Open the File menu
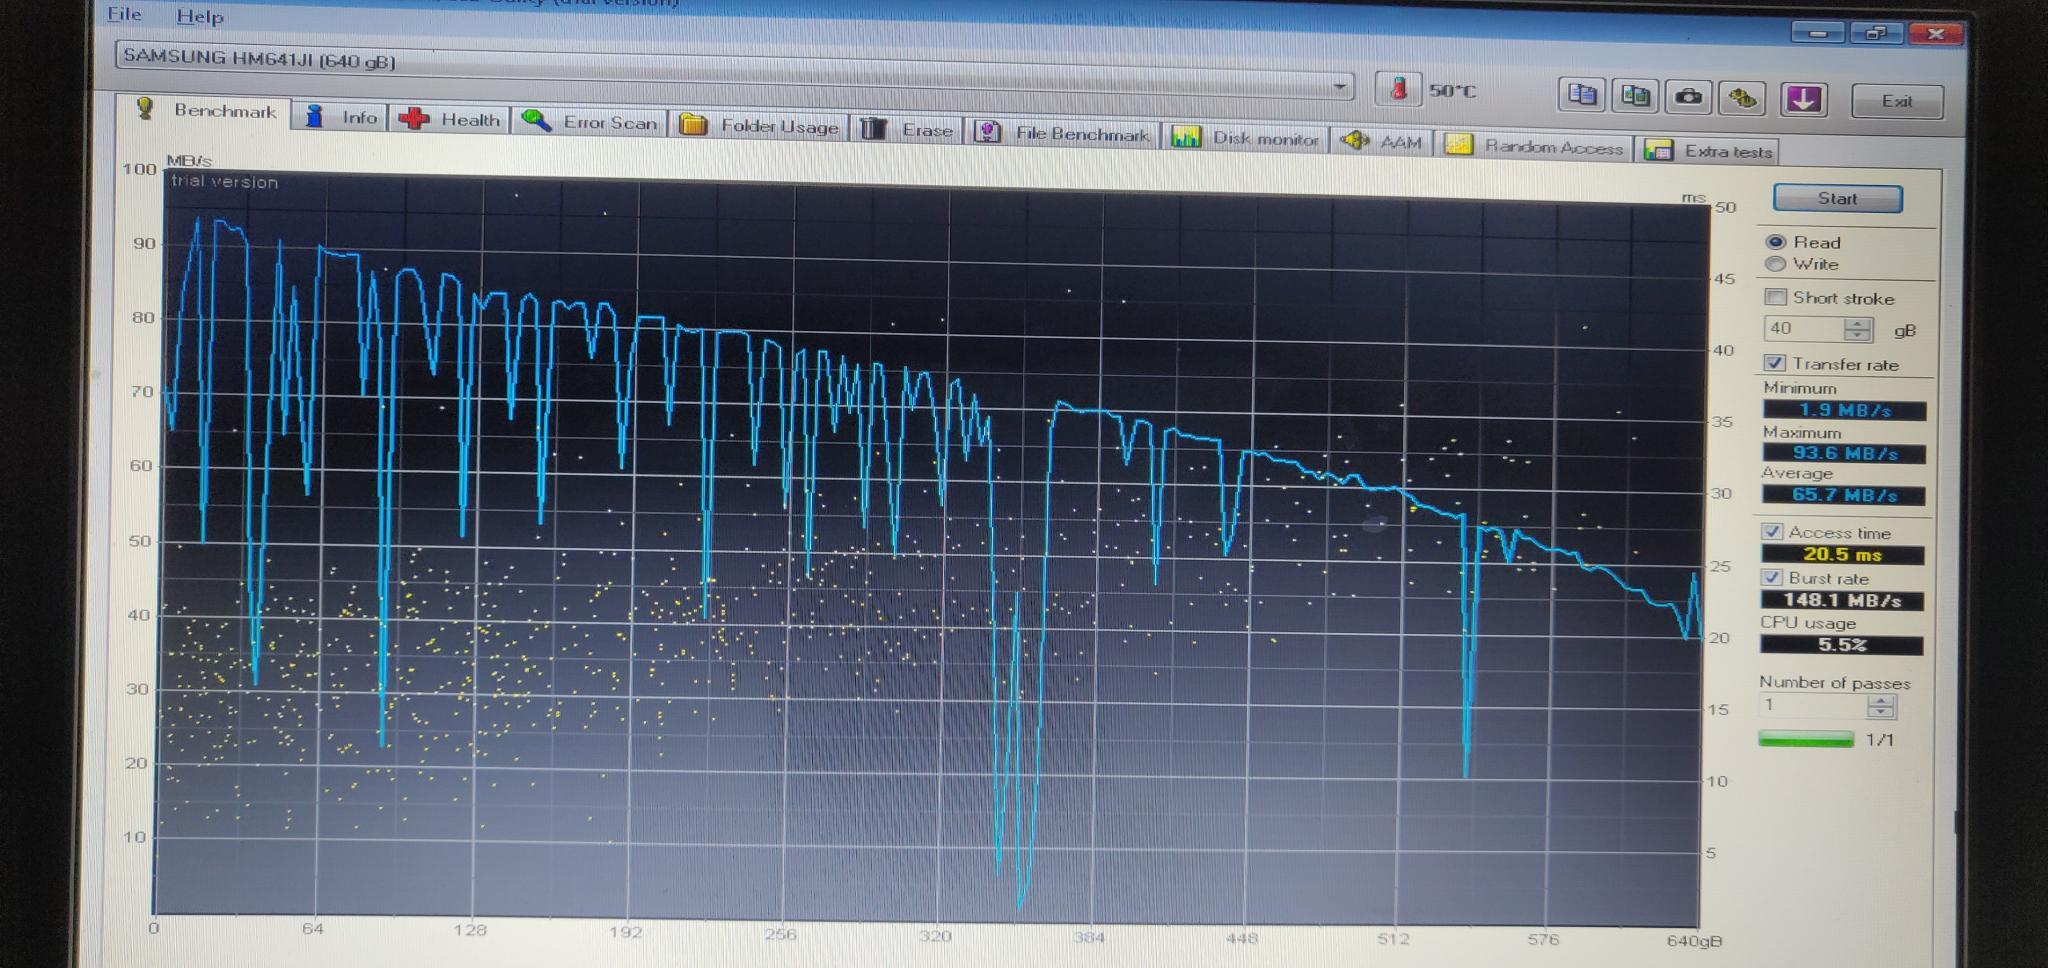Viewport: 2048px width, 968px height. [125, 14]
